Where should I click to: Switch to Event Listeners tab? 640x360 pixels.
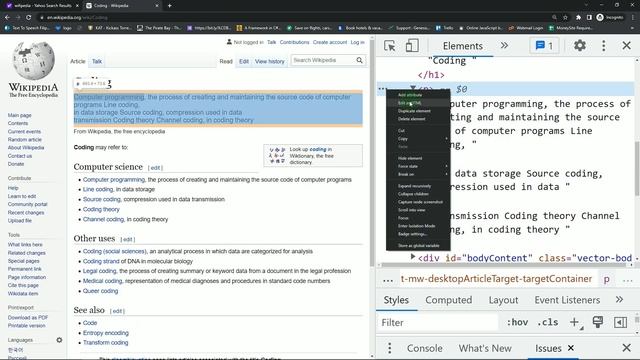[x=567, y=300]
